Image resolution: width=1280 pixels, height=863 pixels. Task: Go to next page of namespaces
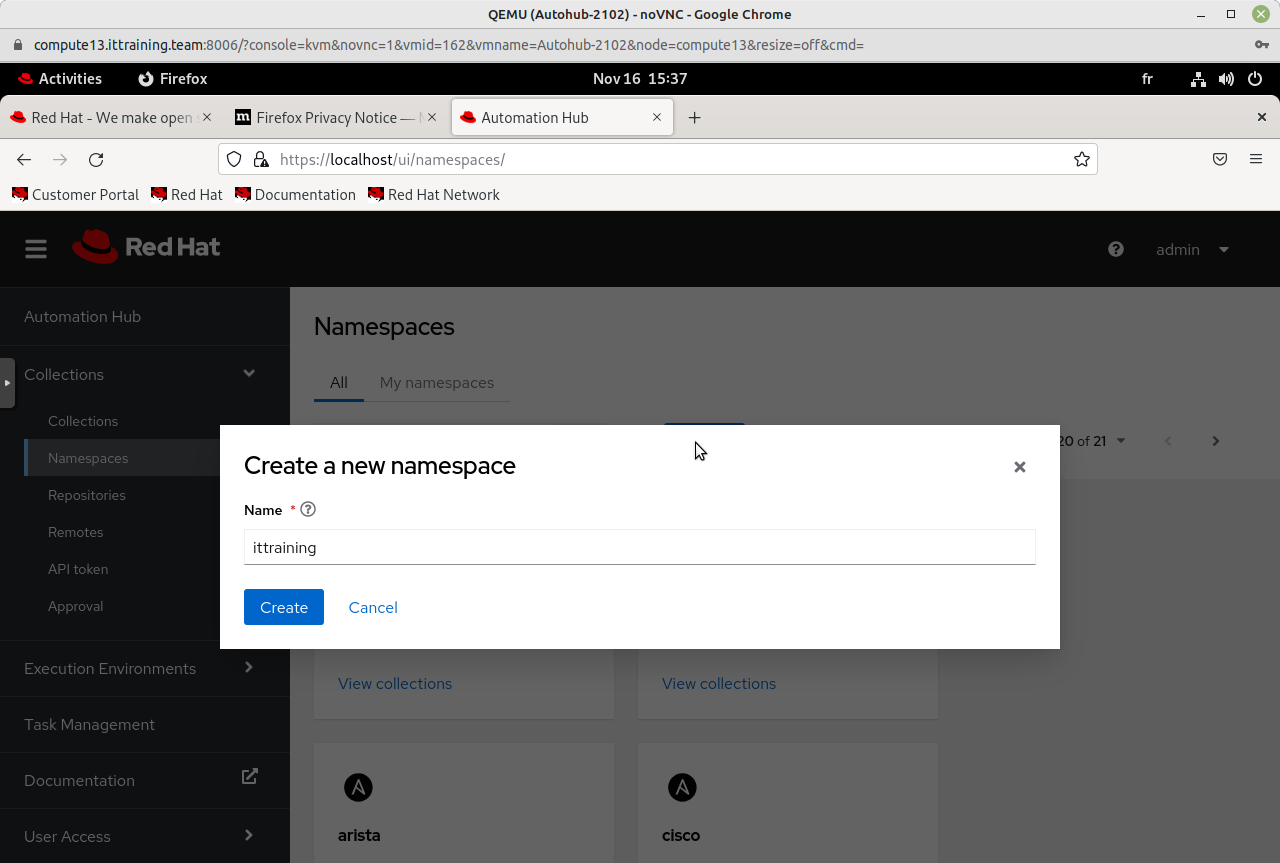(x=1216, y=441)
